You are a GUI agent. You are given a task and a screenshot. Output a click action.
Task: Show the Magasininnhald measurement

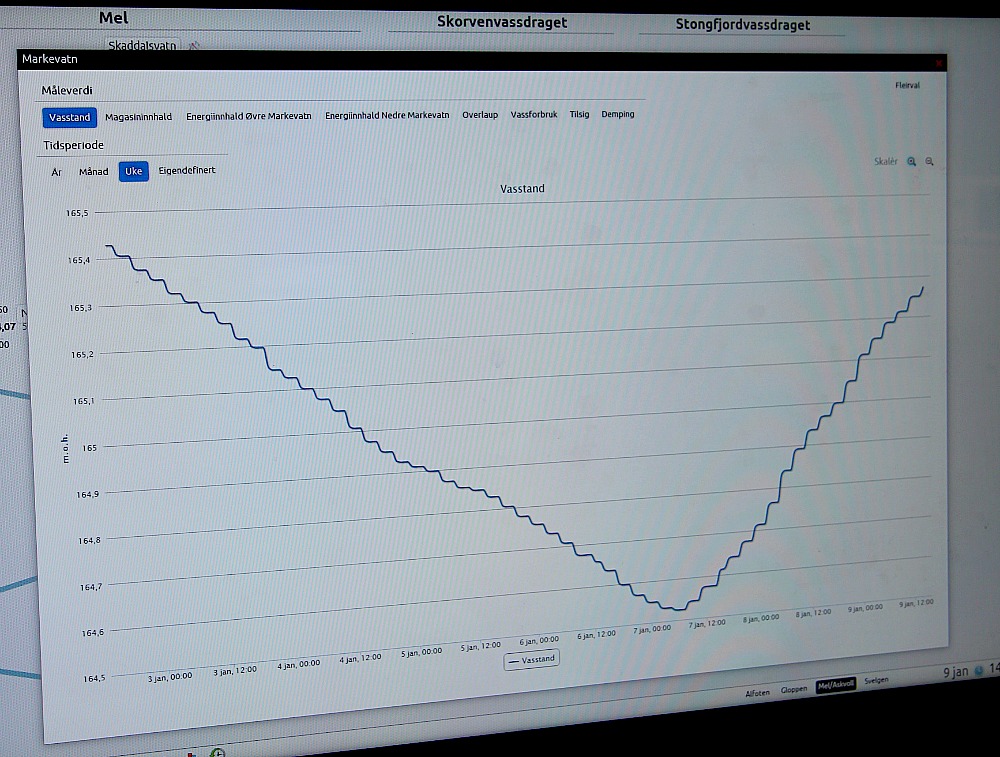(138, 117)
